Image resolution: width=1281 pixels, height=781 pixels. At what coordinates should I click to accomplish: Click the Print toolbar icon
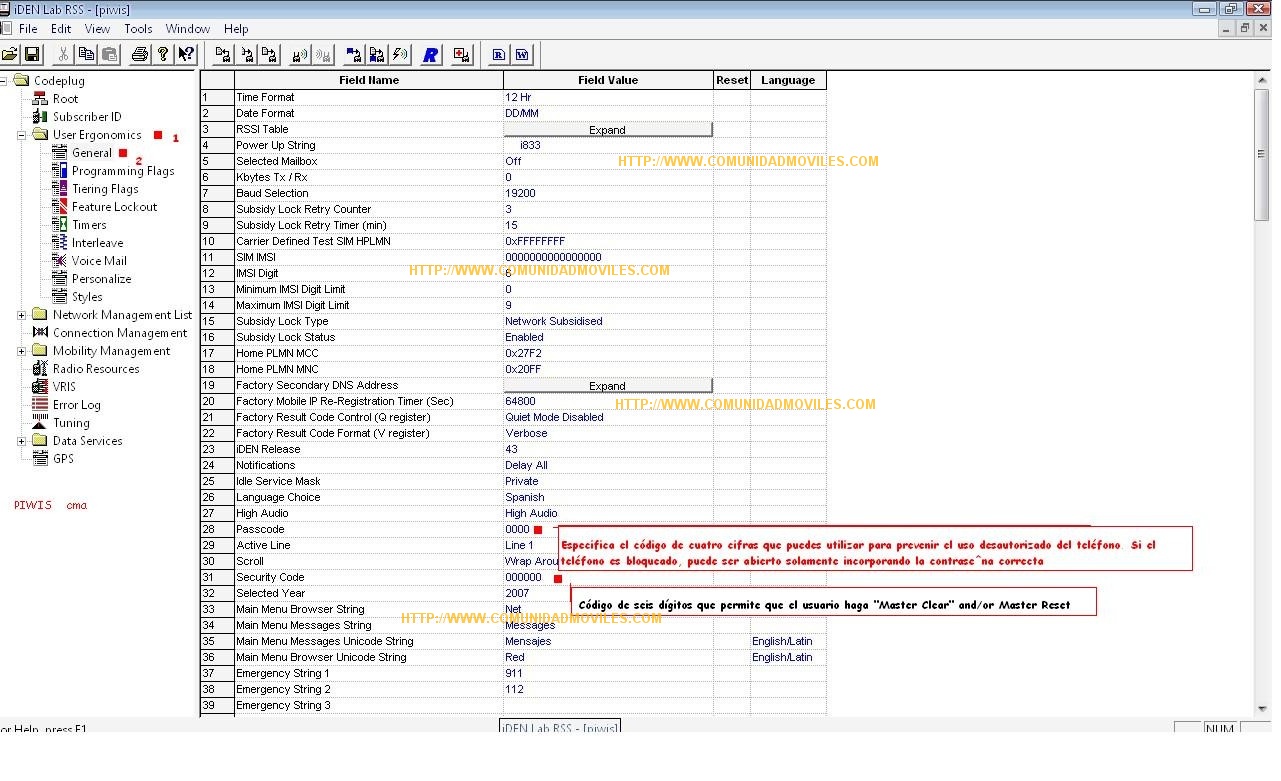click(140, 54)
